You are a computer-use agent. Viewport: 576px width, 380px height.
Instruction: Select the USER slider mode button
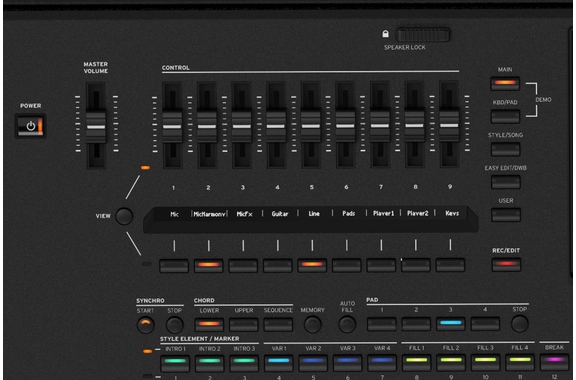506,215
